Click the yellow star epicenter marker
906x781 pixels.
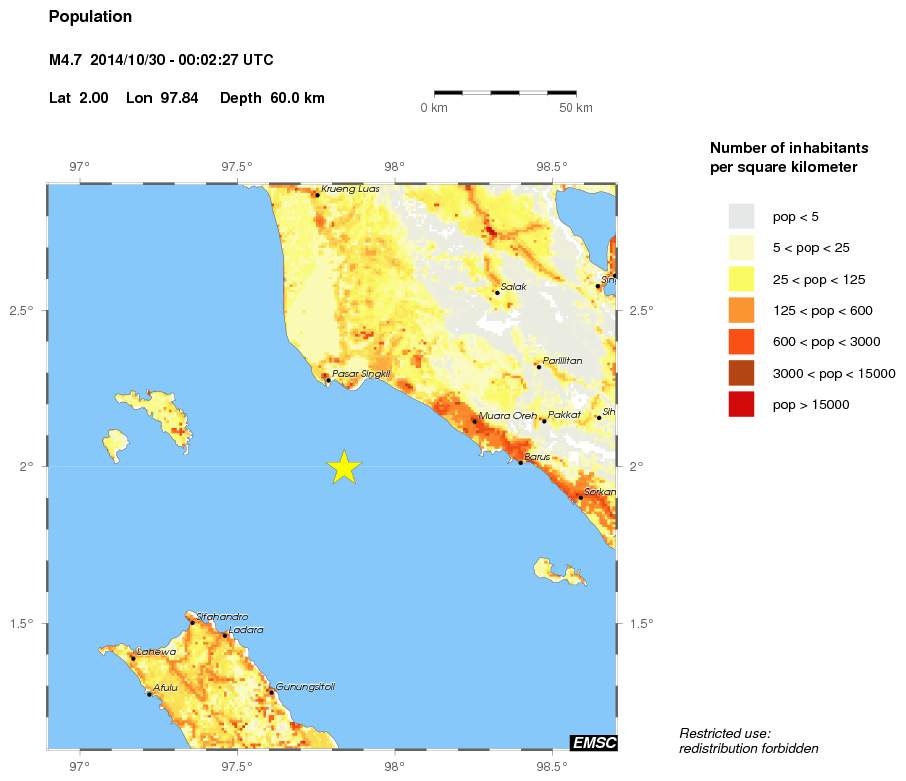point(344,466)
